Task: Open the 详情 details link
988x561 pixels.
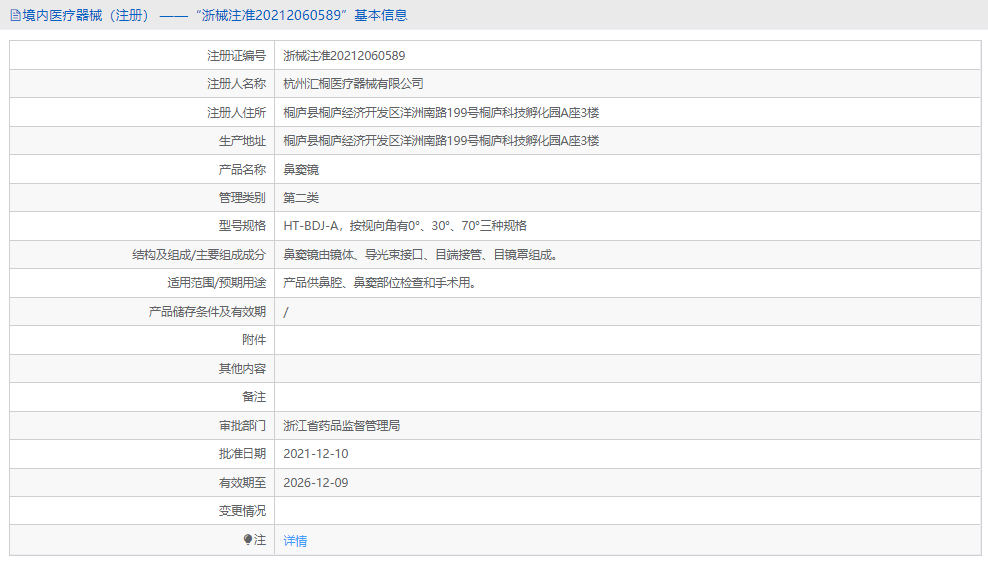Action: pos(295,541)
